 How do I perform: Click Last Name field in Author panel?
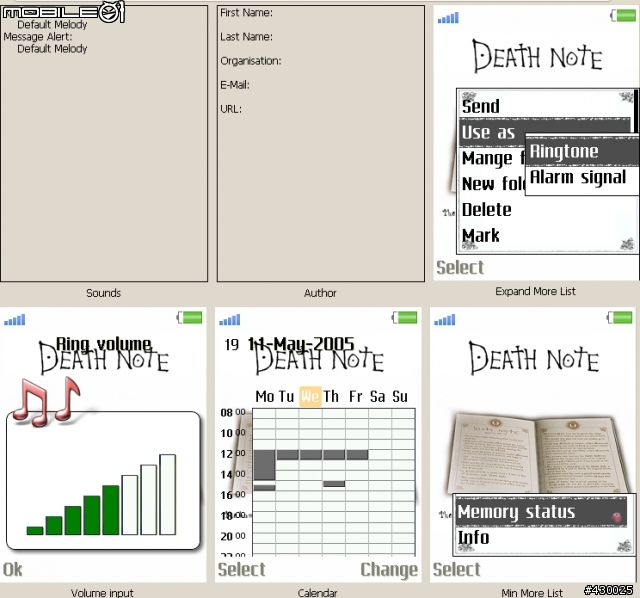tap(247, 37)
